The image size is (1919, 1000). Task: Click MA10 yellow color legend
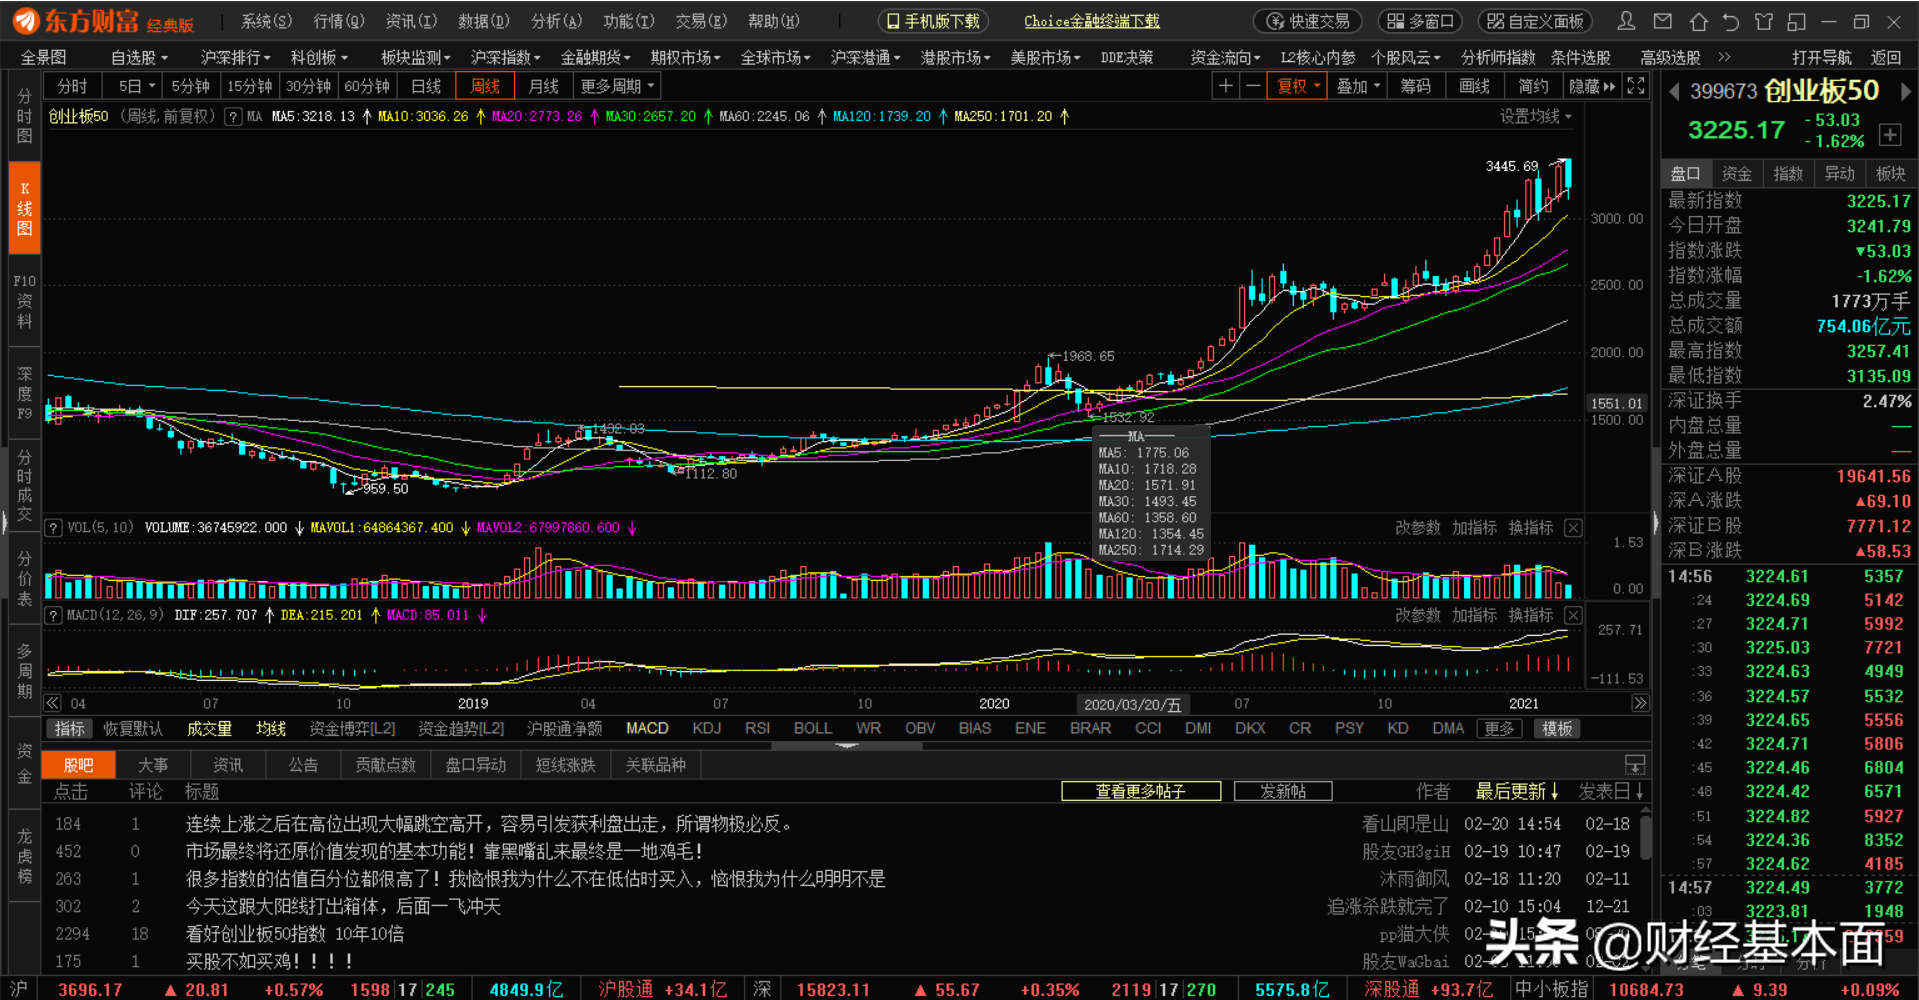[423, 117]
